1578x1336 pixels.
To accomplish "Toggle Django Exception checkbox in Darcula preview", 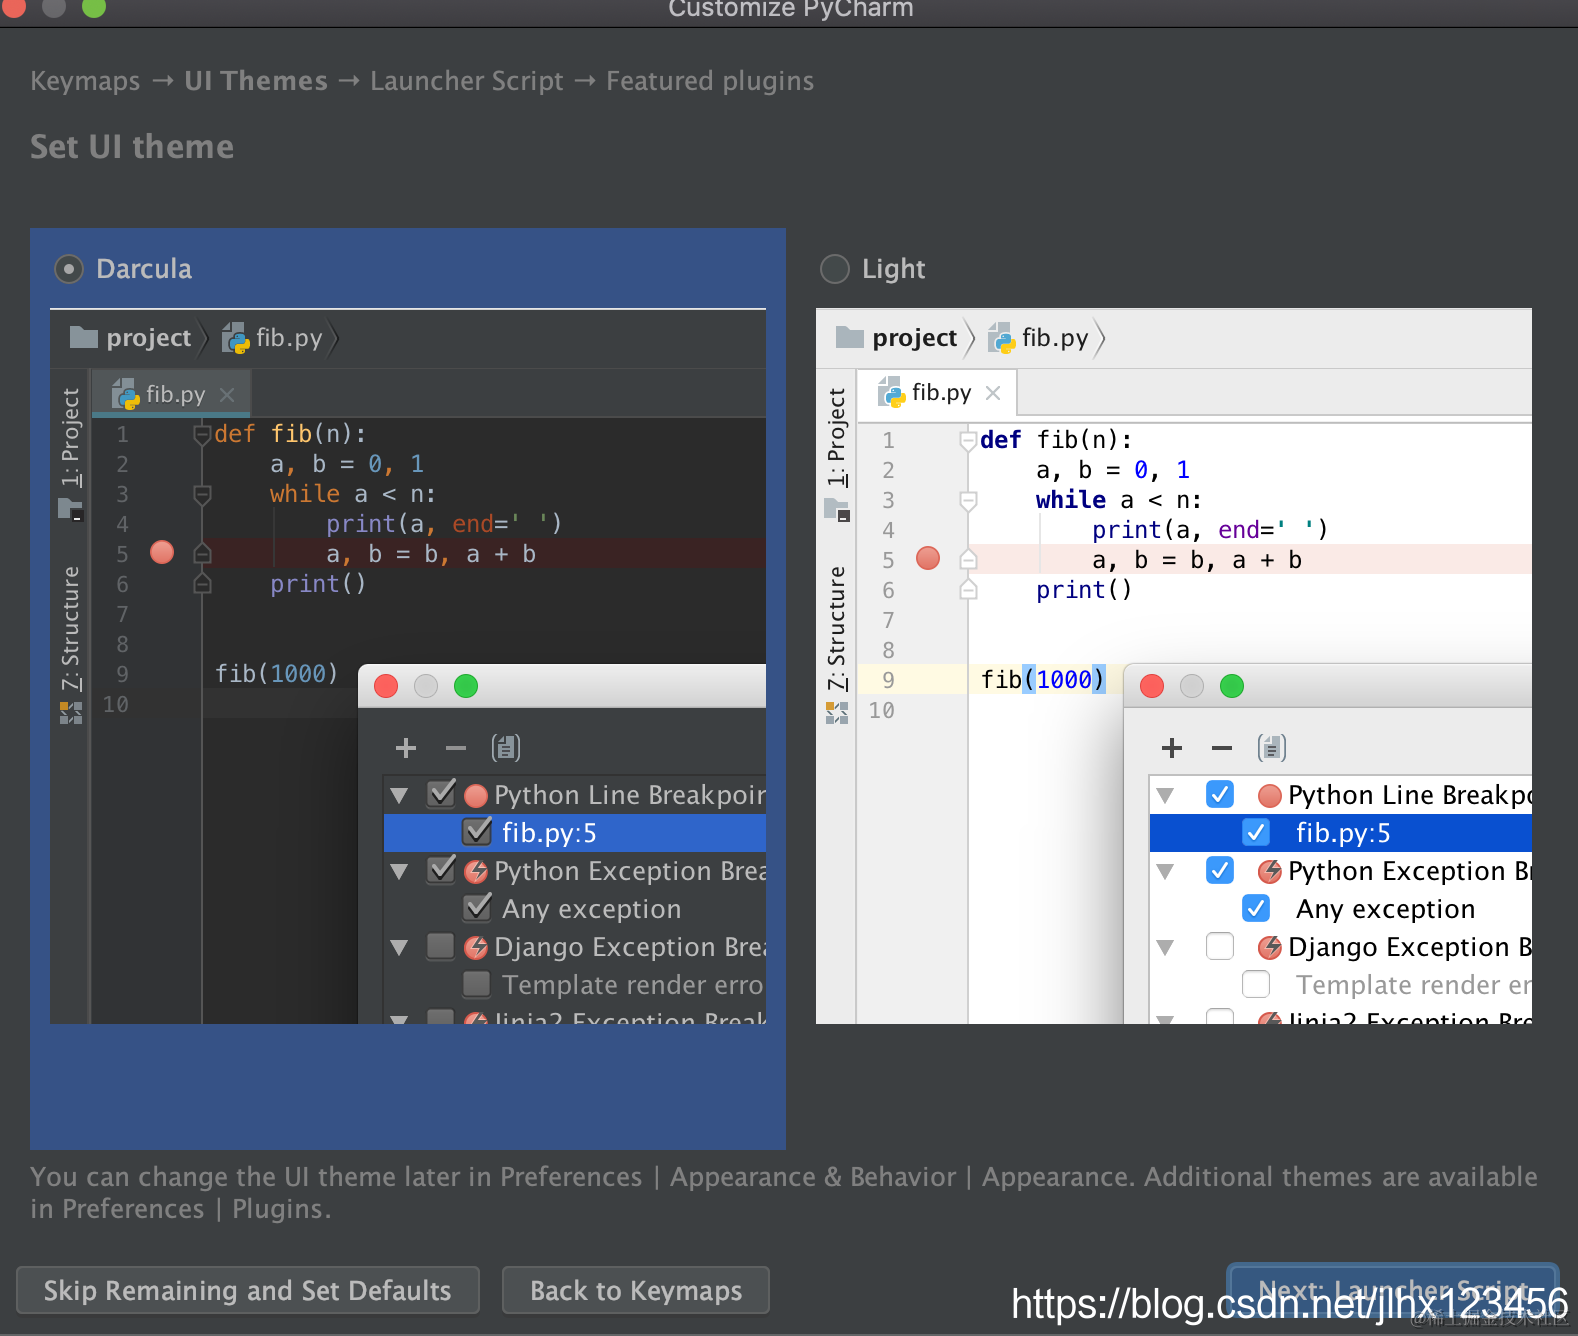I will pos(441,946).
